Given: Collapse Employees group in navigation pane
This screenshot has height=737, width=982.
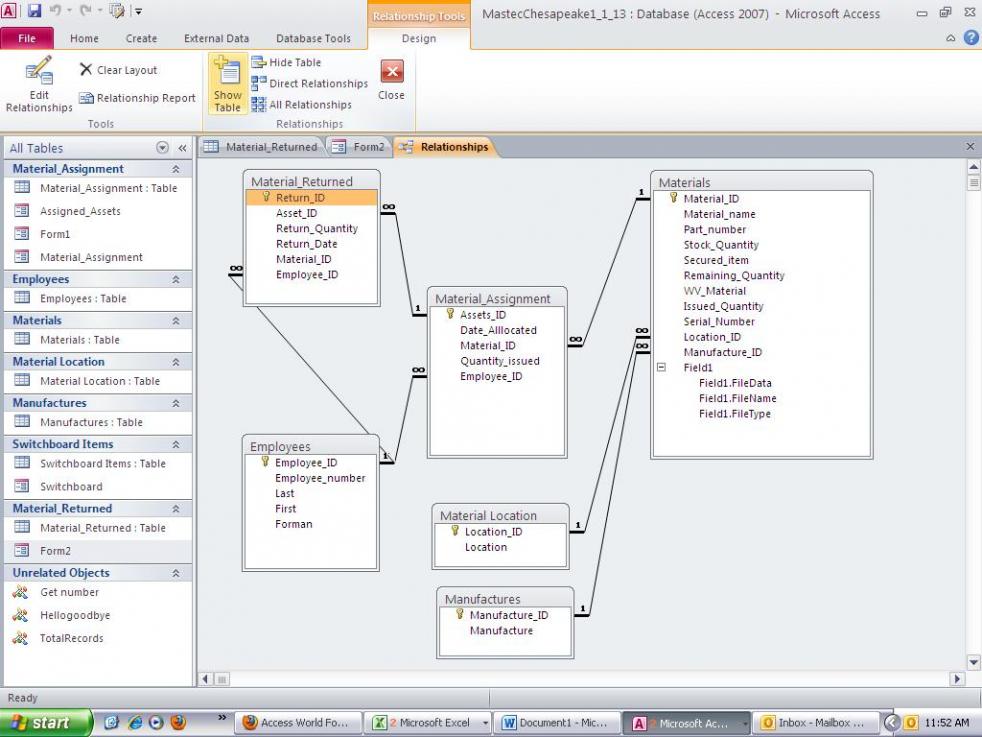Looking at the screenshot, I should [176, 279].
